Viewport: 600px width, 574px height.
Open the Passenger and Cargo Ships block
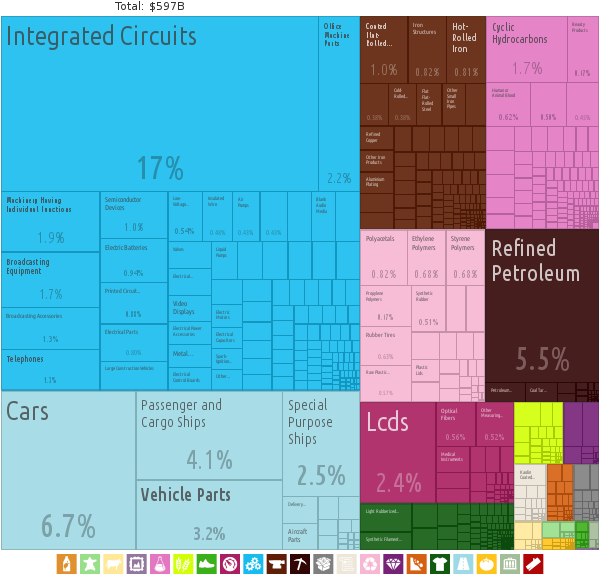(x=209, y=435)
